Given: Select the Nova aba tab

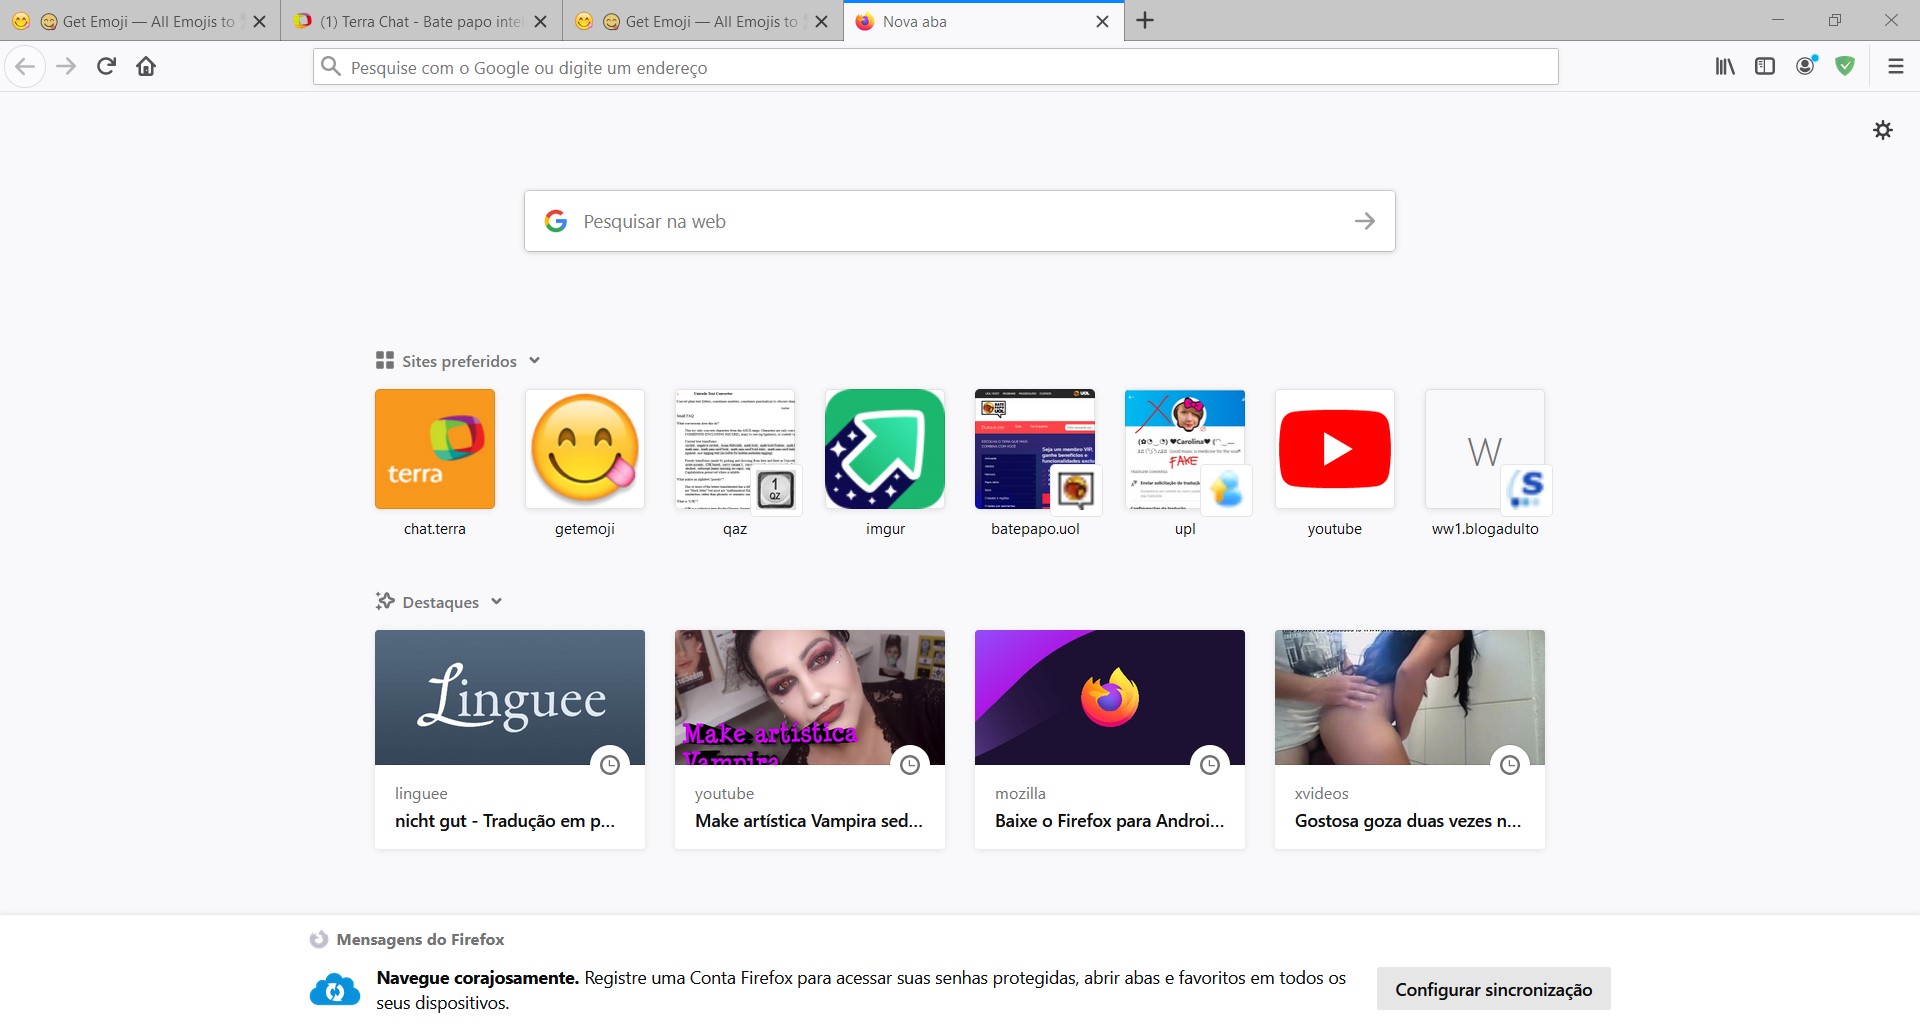Looking at the screenshot, I should click(x=984, y=21).
